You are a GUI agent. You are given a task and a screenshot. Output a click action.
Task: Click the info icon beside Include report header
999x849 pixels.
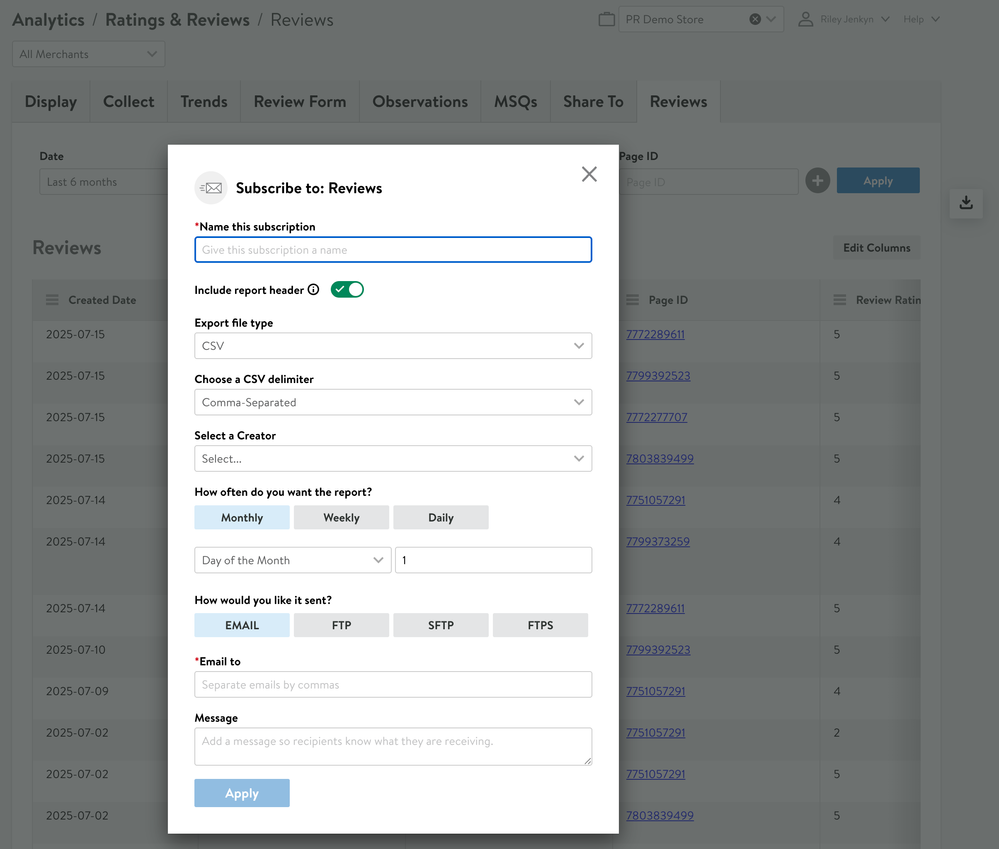[313, 290]
